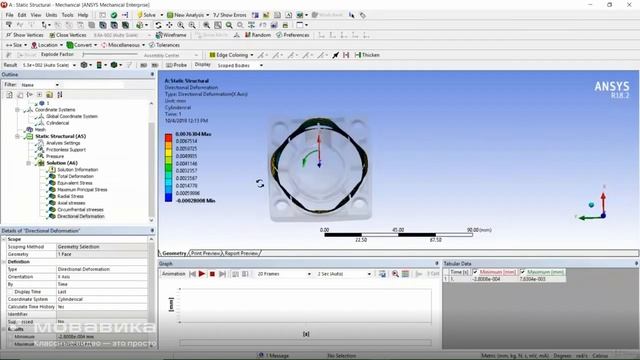Select Global Coordinate System tree item
This screenshot has height=360, width=640.
click(72, 116)
